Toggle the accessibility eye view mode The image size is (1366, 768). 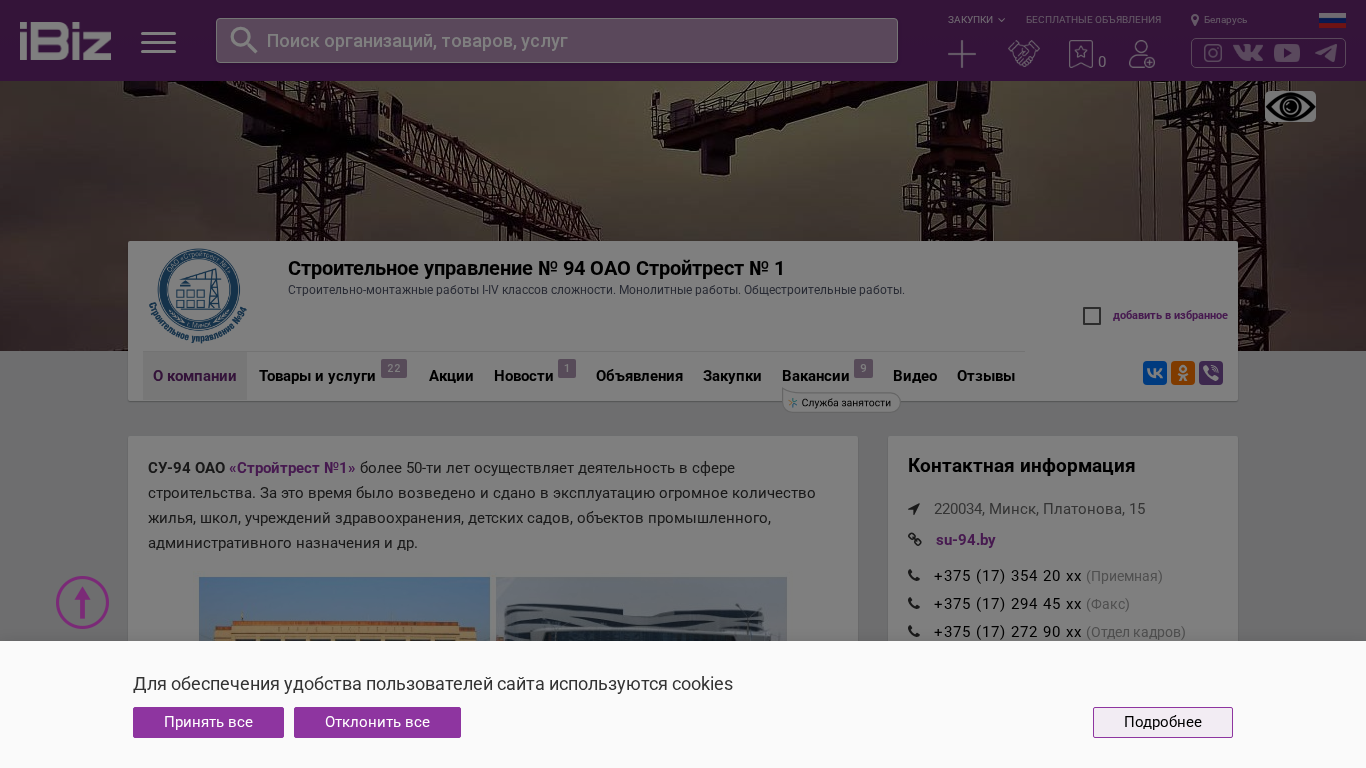1290,107
